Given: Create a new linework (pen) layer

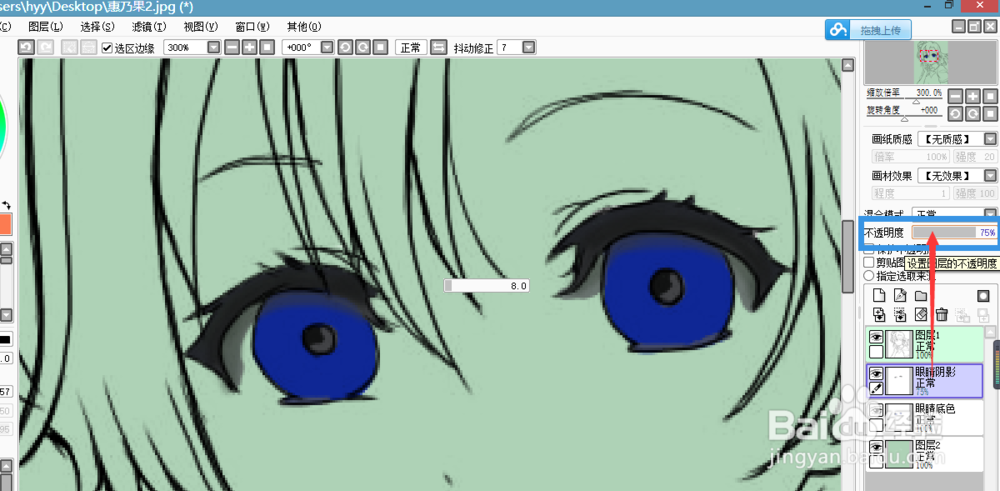Looking at the screenshot, I should point(899,296).
